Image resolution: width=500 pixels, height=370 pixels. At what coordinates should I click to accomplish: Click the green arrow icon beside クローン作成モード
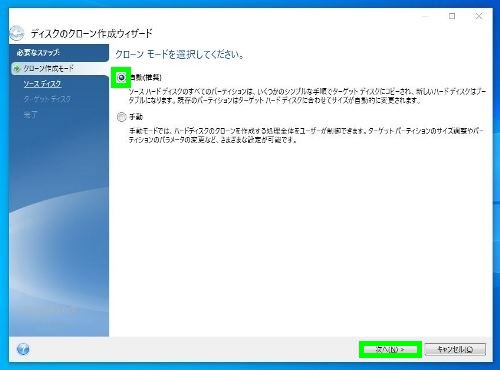tap(16, 69)
